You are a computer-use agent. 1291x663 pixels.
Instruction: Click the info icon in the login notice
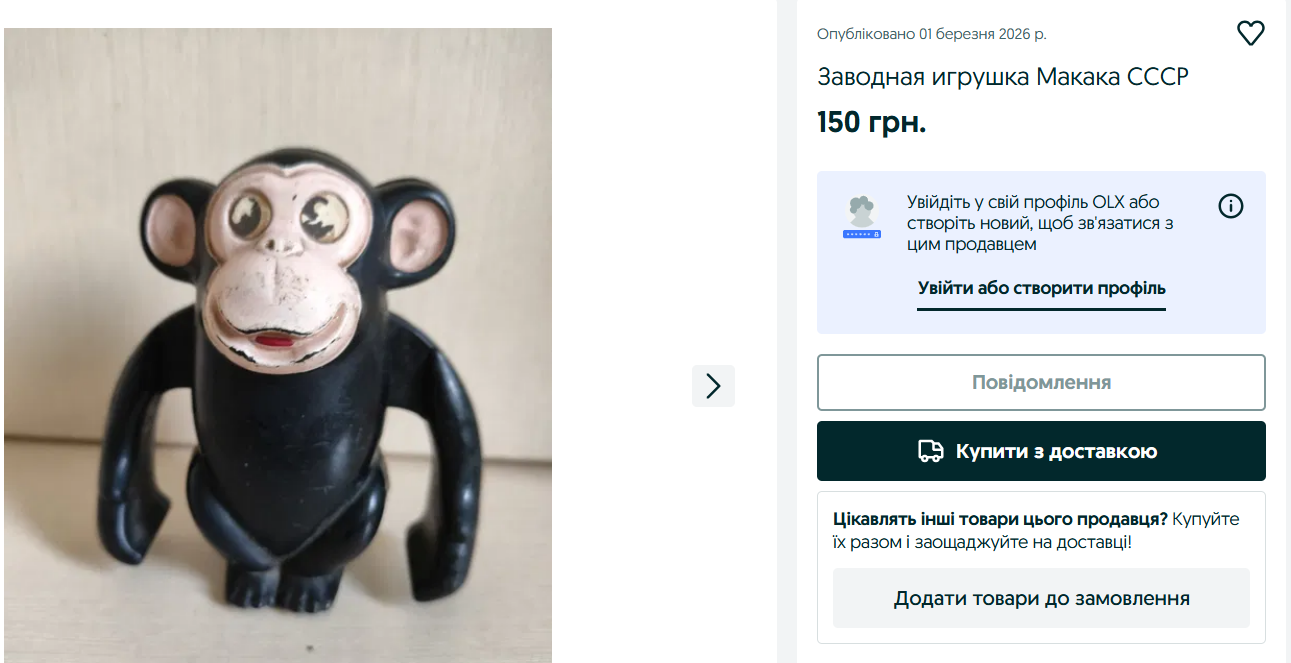tap(1231, 207)
